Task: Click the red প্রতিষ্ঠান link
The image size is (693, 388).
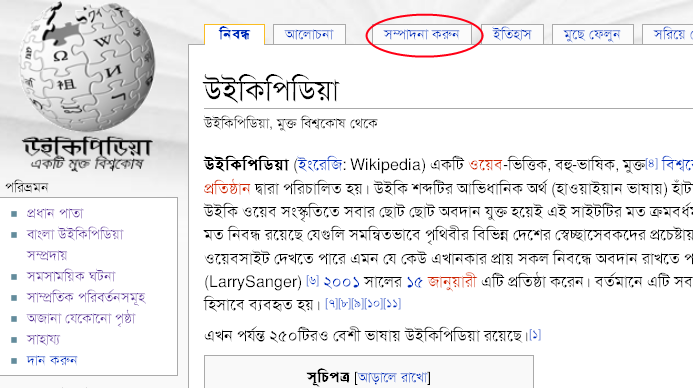Action: pyautogui.click(x=227, y=188)
